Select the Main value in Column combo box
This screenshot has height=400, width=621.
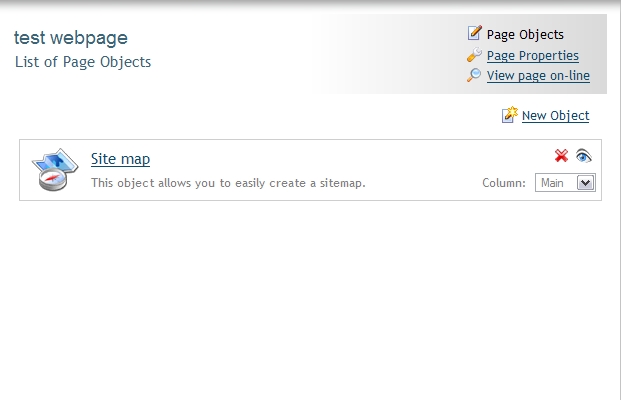click(555, 183)
